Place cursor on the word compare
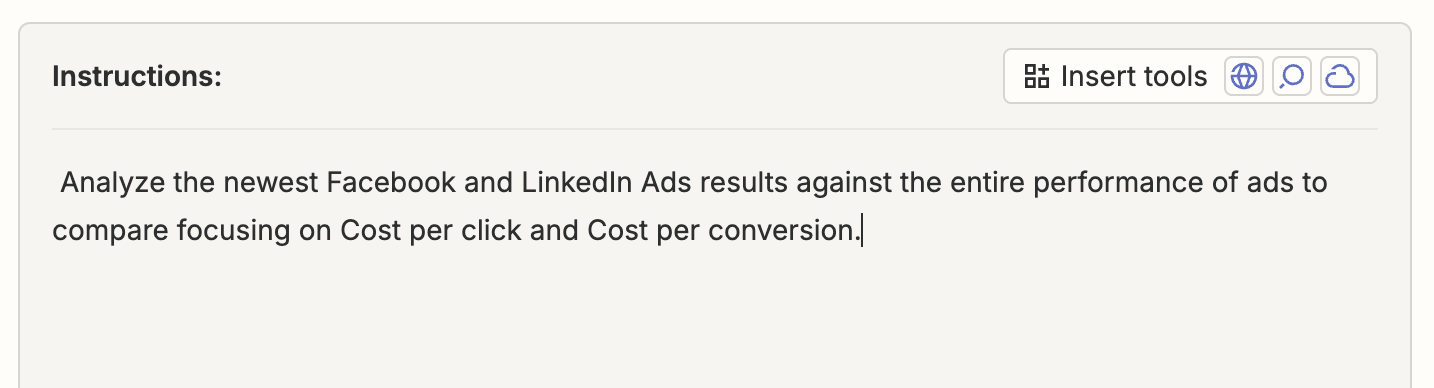The height and width of the screenshot is (388, 1434). pyautogui.click(x=110, y=231)
